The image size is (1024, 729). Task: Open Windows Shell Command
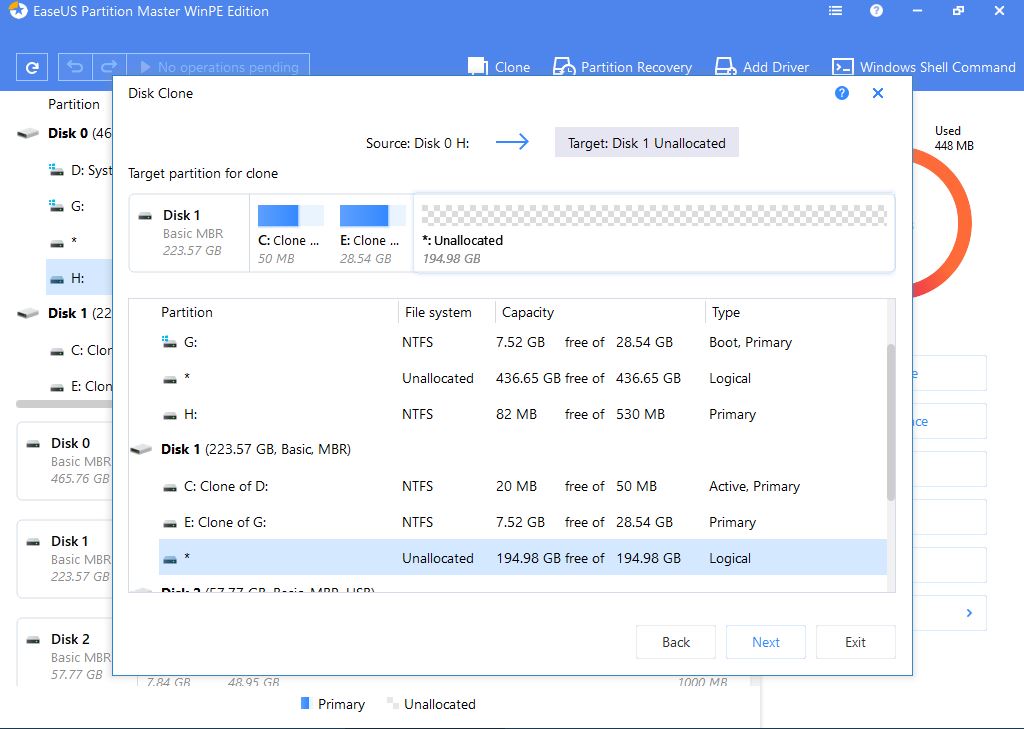[924, 67]
